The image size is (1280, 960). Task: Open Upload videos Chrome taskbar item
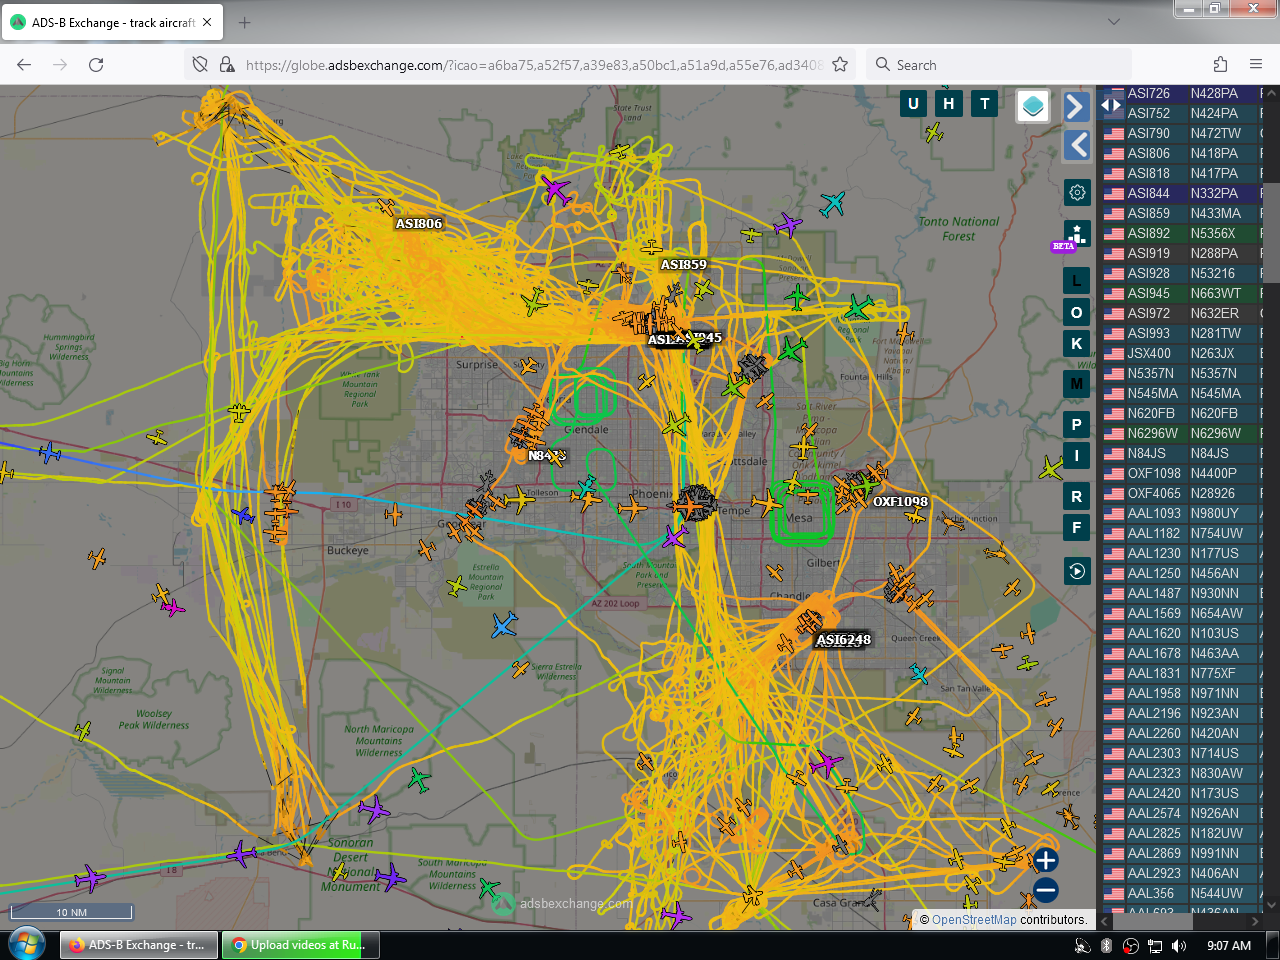pyautogui.click(x=300, y=945)
